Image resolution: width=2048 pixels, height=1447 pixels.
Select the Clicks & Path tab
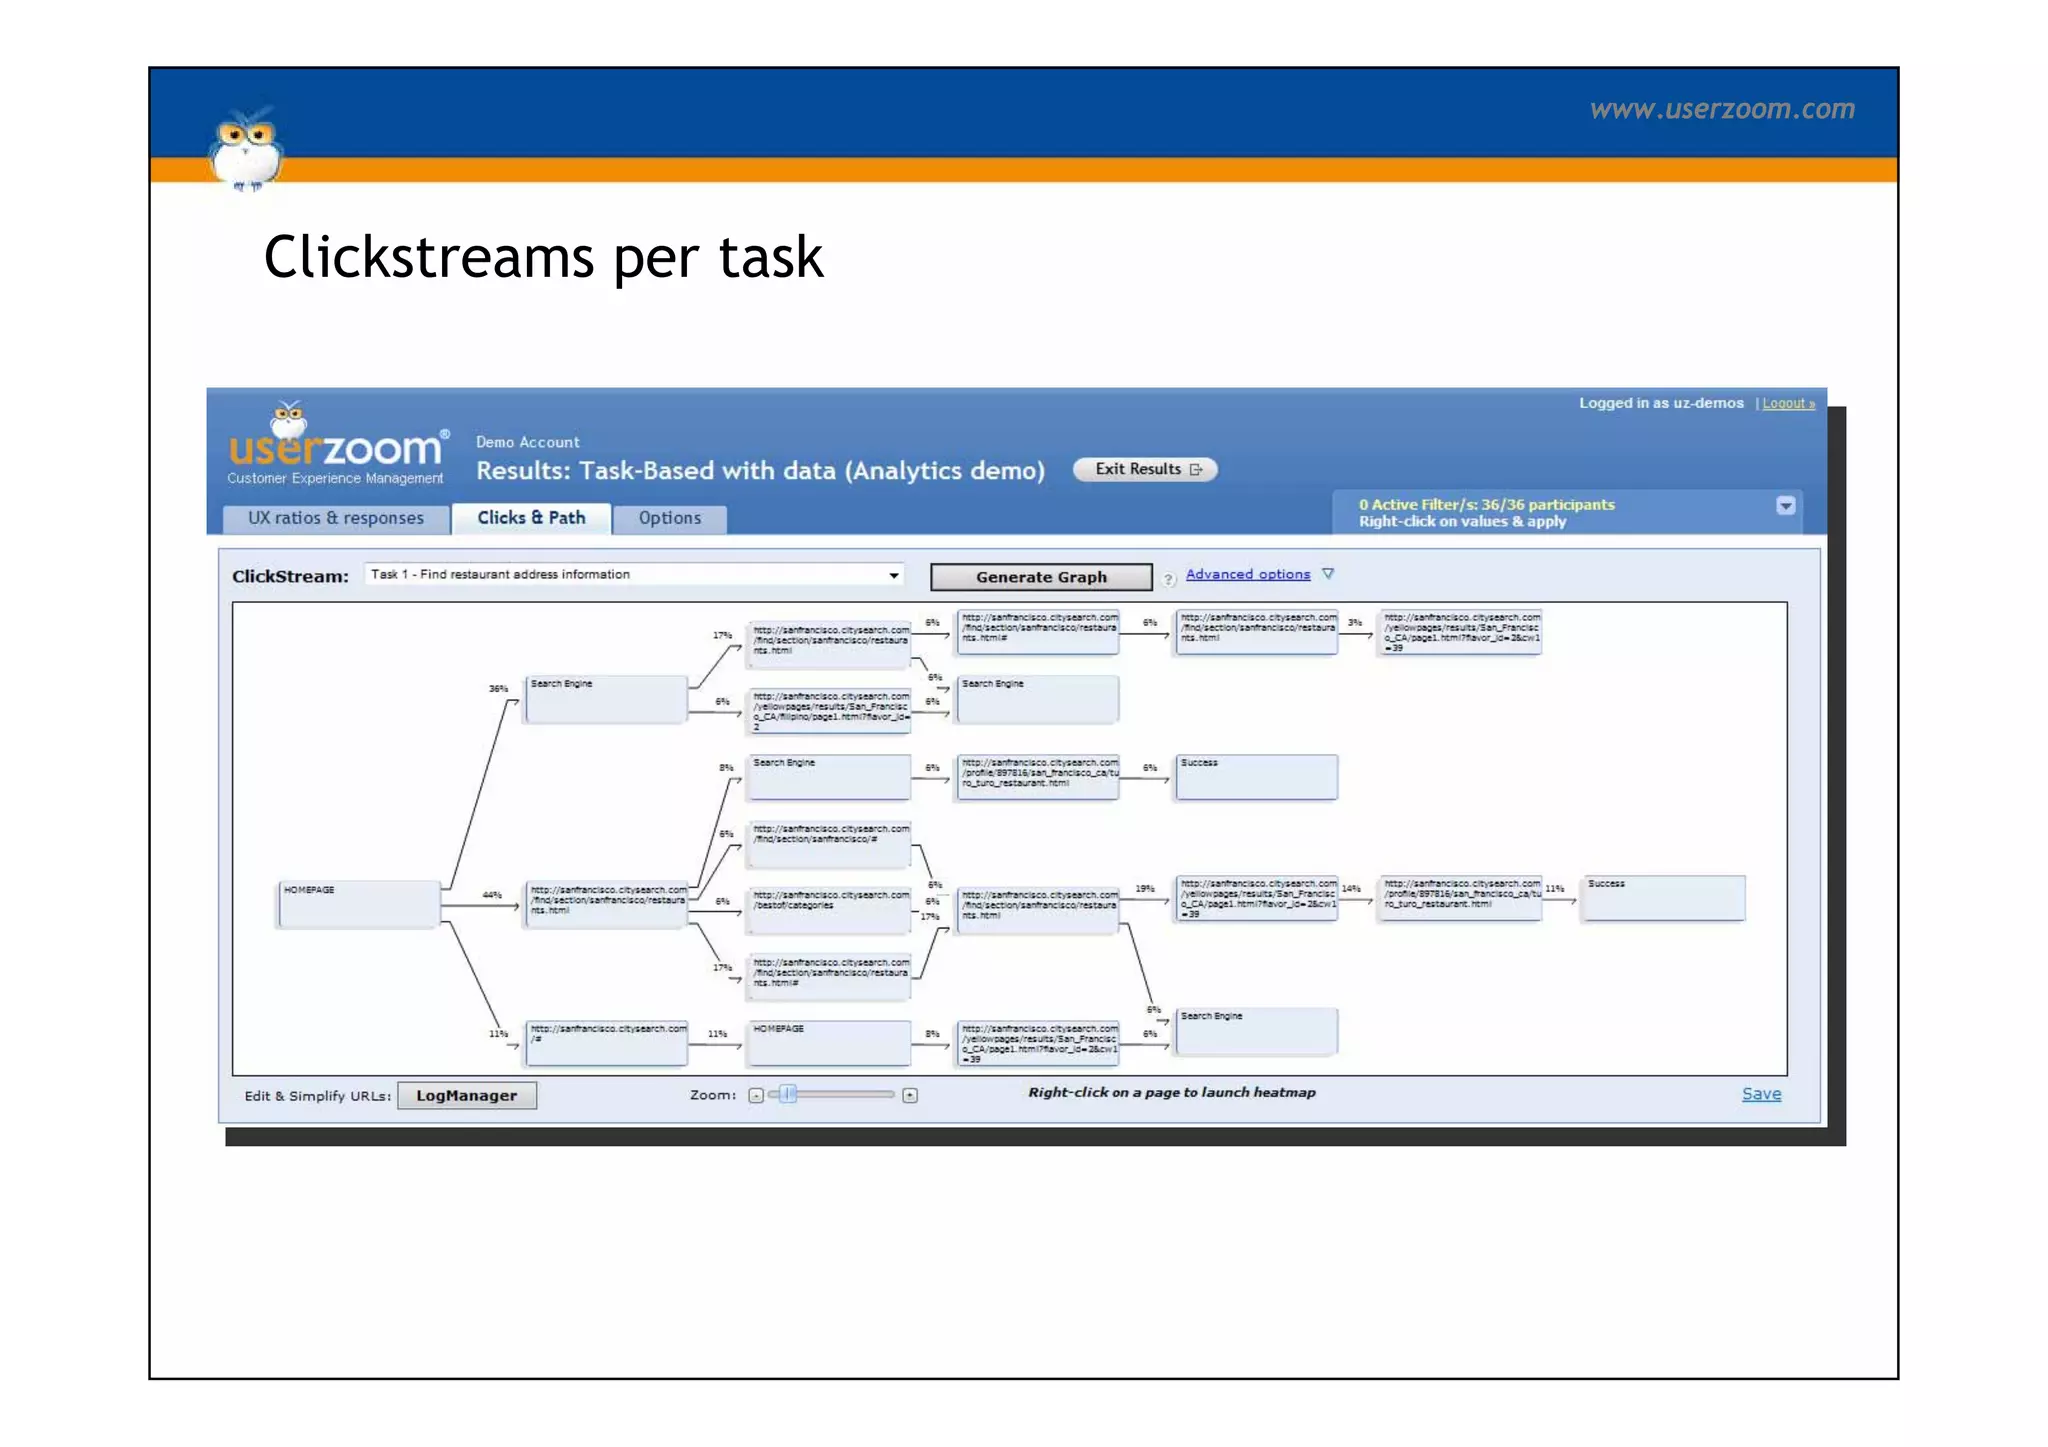(531, 518)
